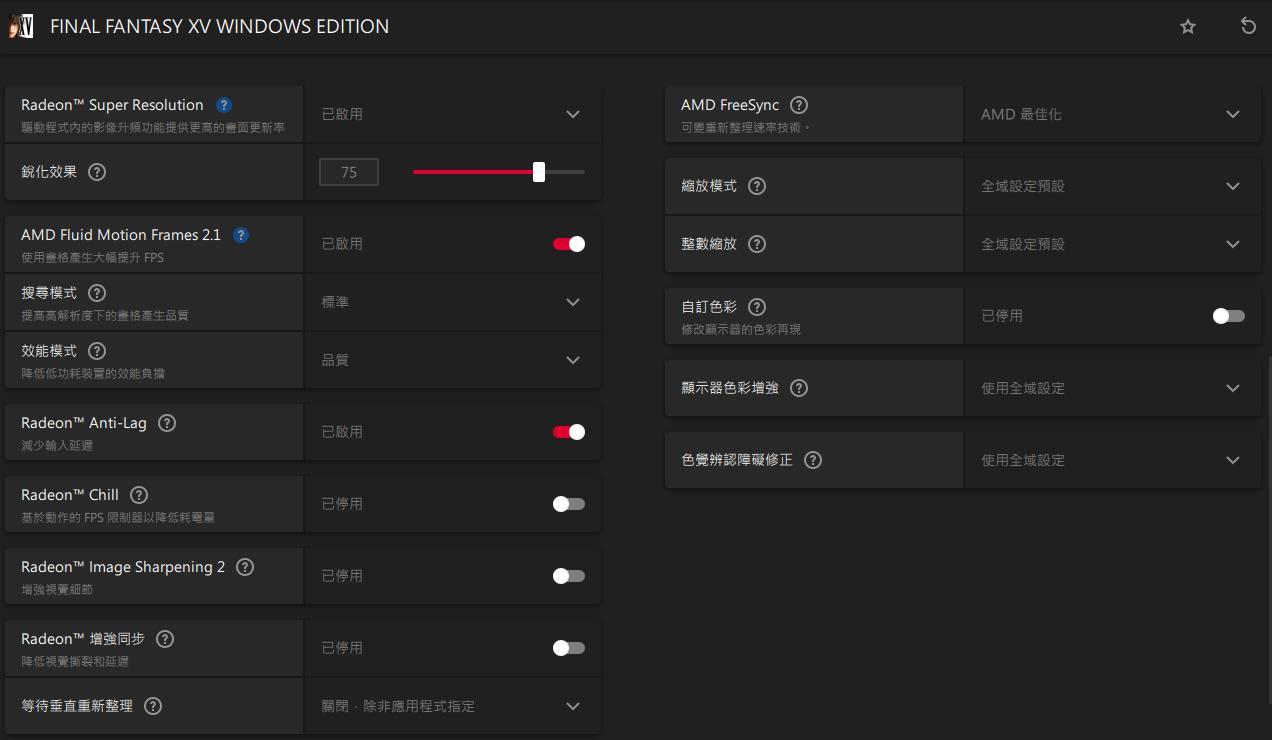
Task: Click the AMD Fluid Motion Frames 2.1 label
Action: (x=121, y=235)
